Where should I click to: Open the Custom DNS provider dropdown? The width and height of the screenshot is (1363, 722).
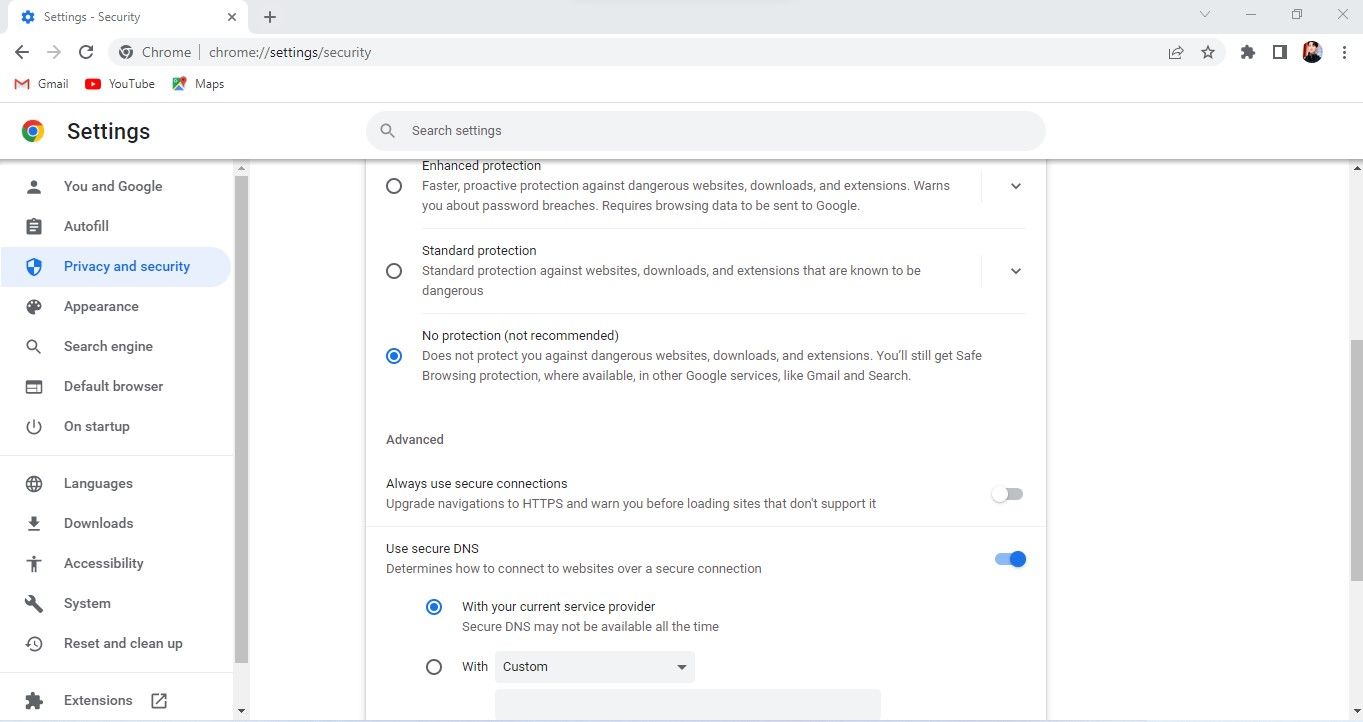coord(594,667)
